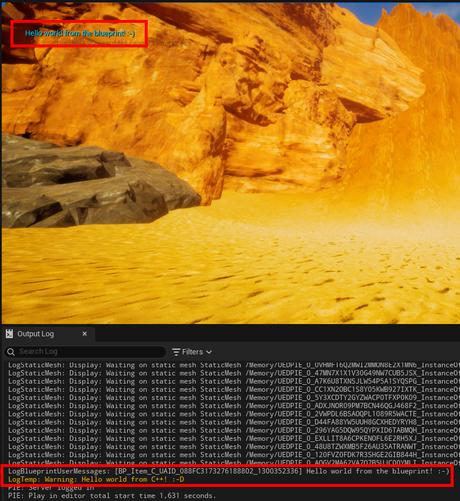Click the Output Log panel icon
Image resolution: width=460 pixels, height=501 pixels.
(9, 334)
